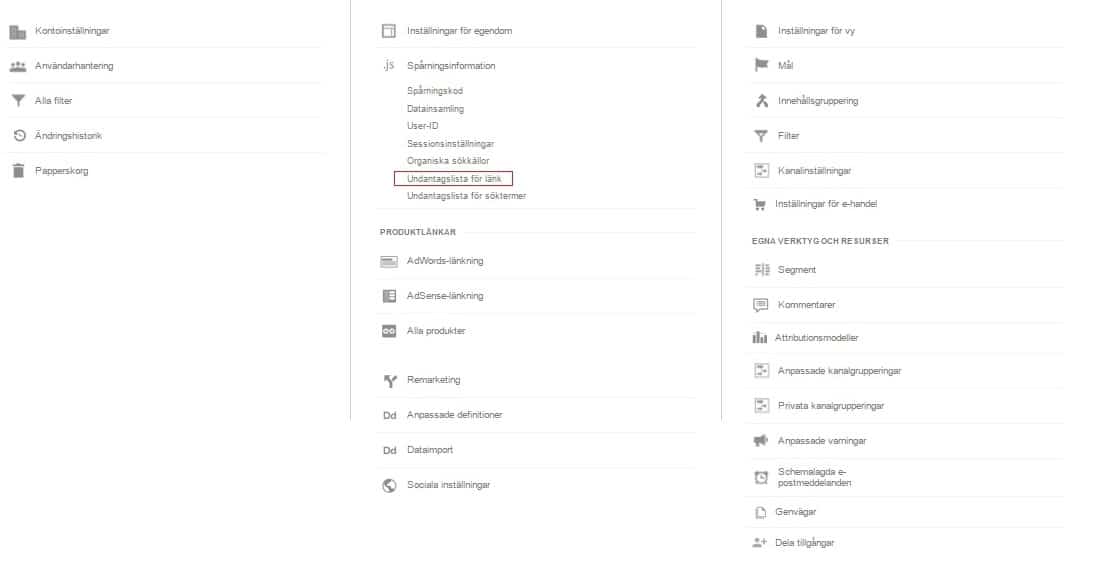Click the Kommentarer speech bubble icon

pos(760,305)
